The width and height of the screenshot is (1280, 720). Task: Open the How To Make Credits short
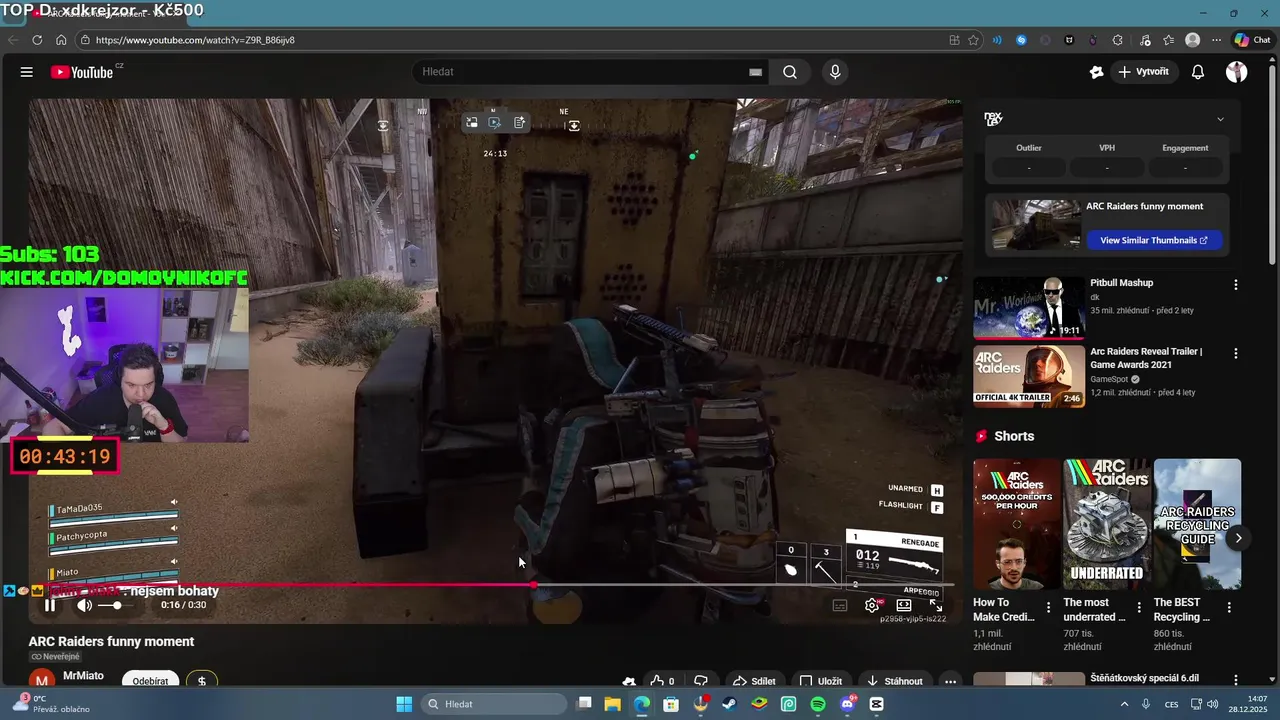1017,525
